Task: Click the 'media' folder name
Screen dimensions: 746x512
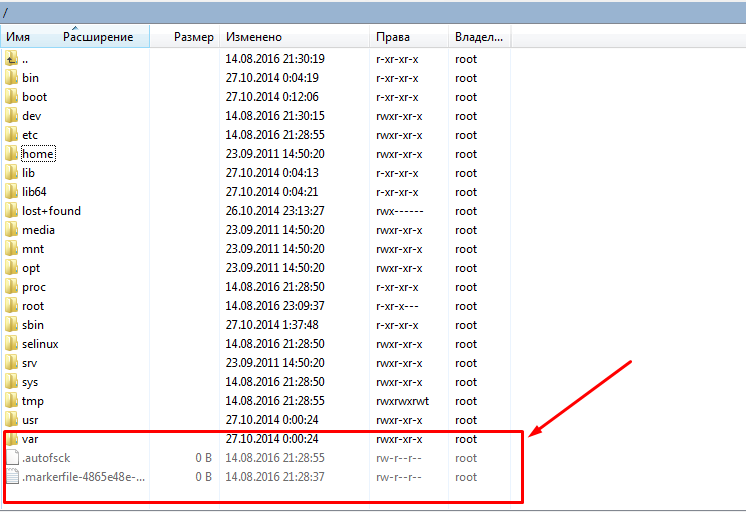Action: pyautogui.click(x=39, y=230)
